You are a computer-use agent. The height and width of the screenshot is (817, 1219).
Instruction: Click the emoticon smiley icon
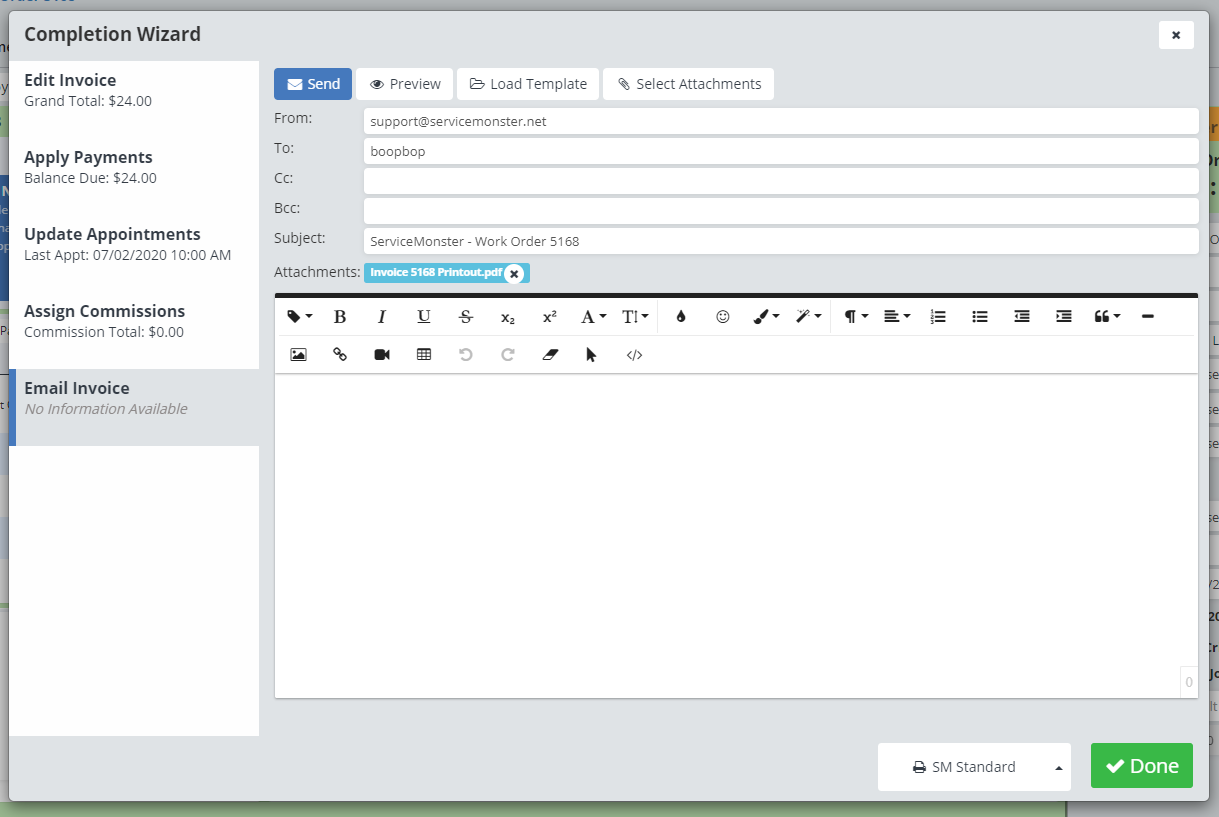pyautogui.click(x=723, y=317)
